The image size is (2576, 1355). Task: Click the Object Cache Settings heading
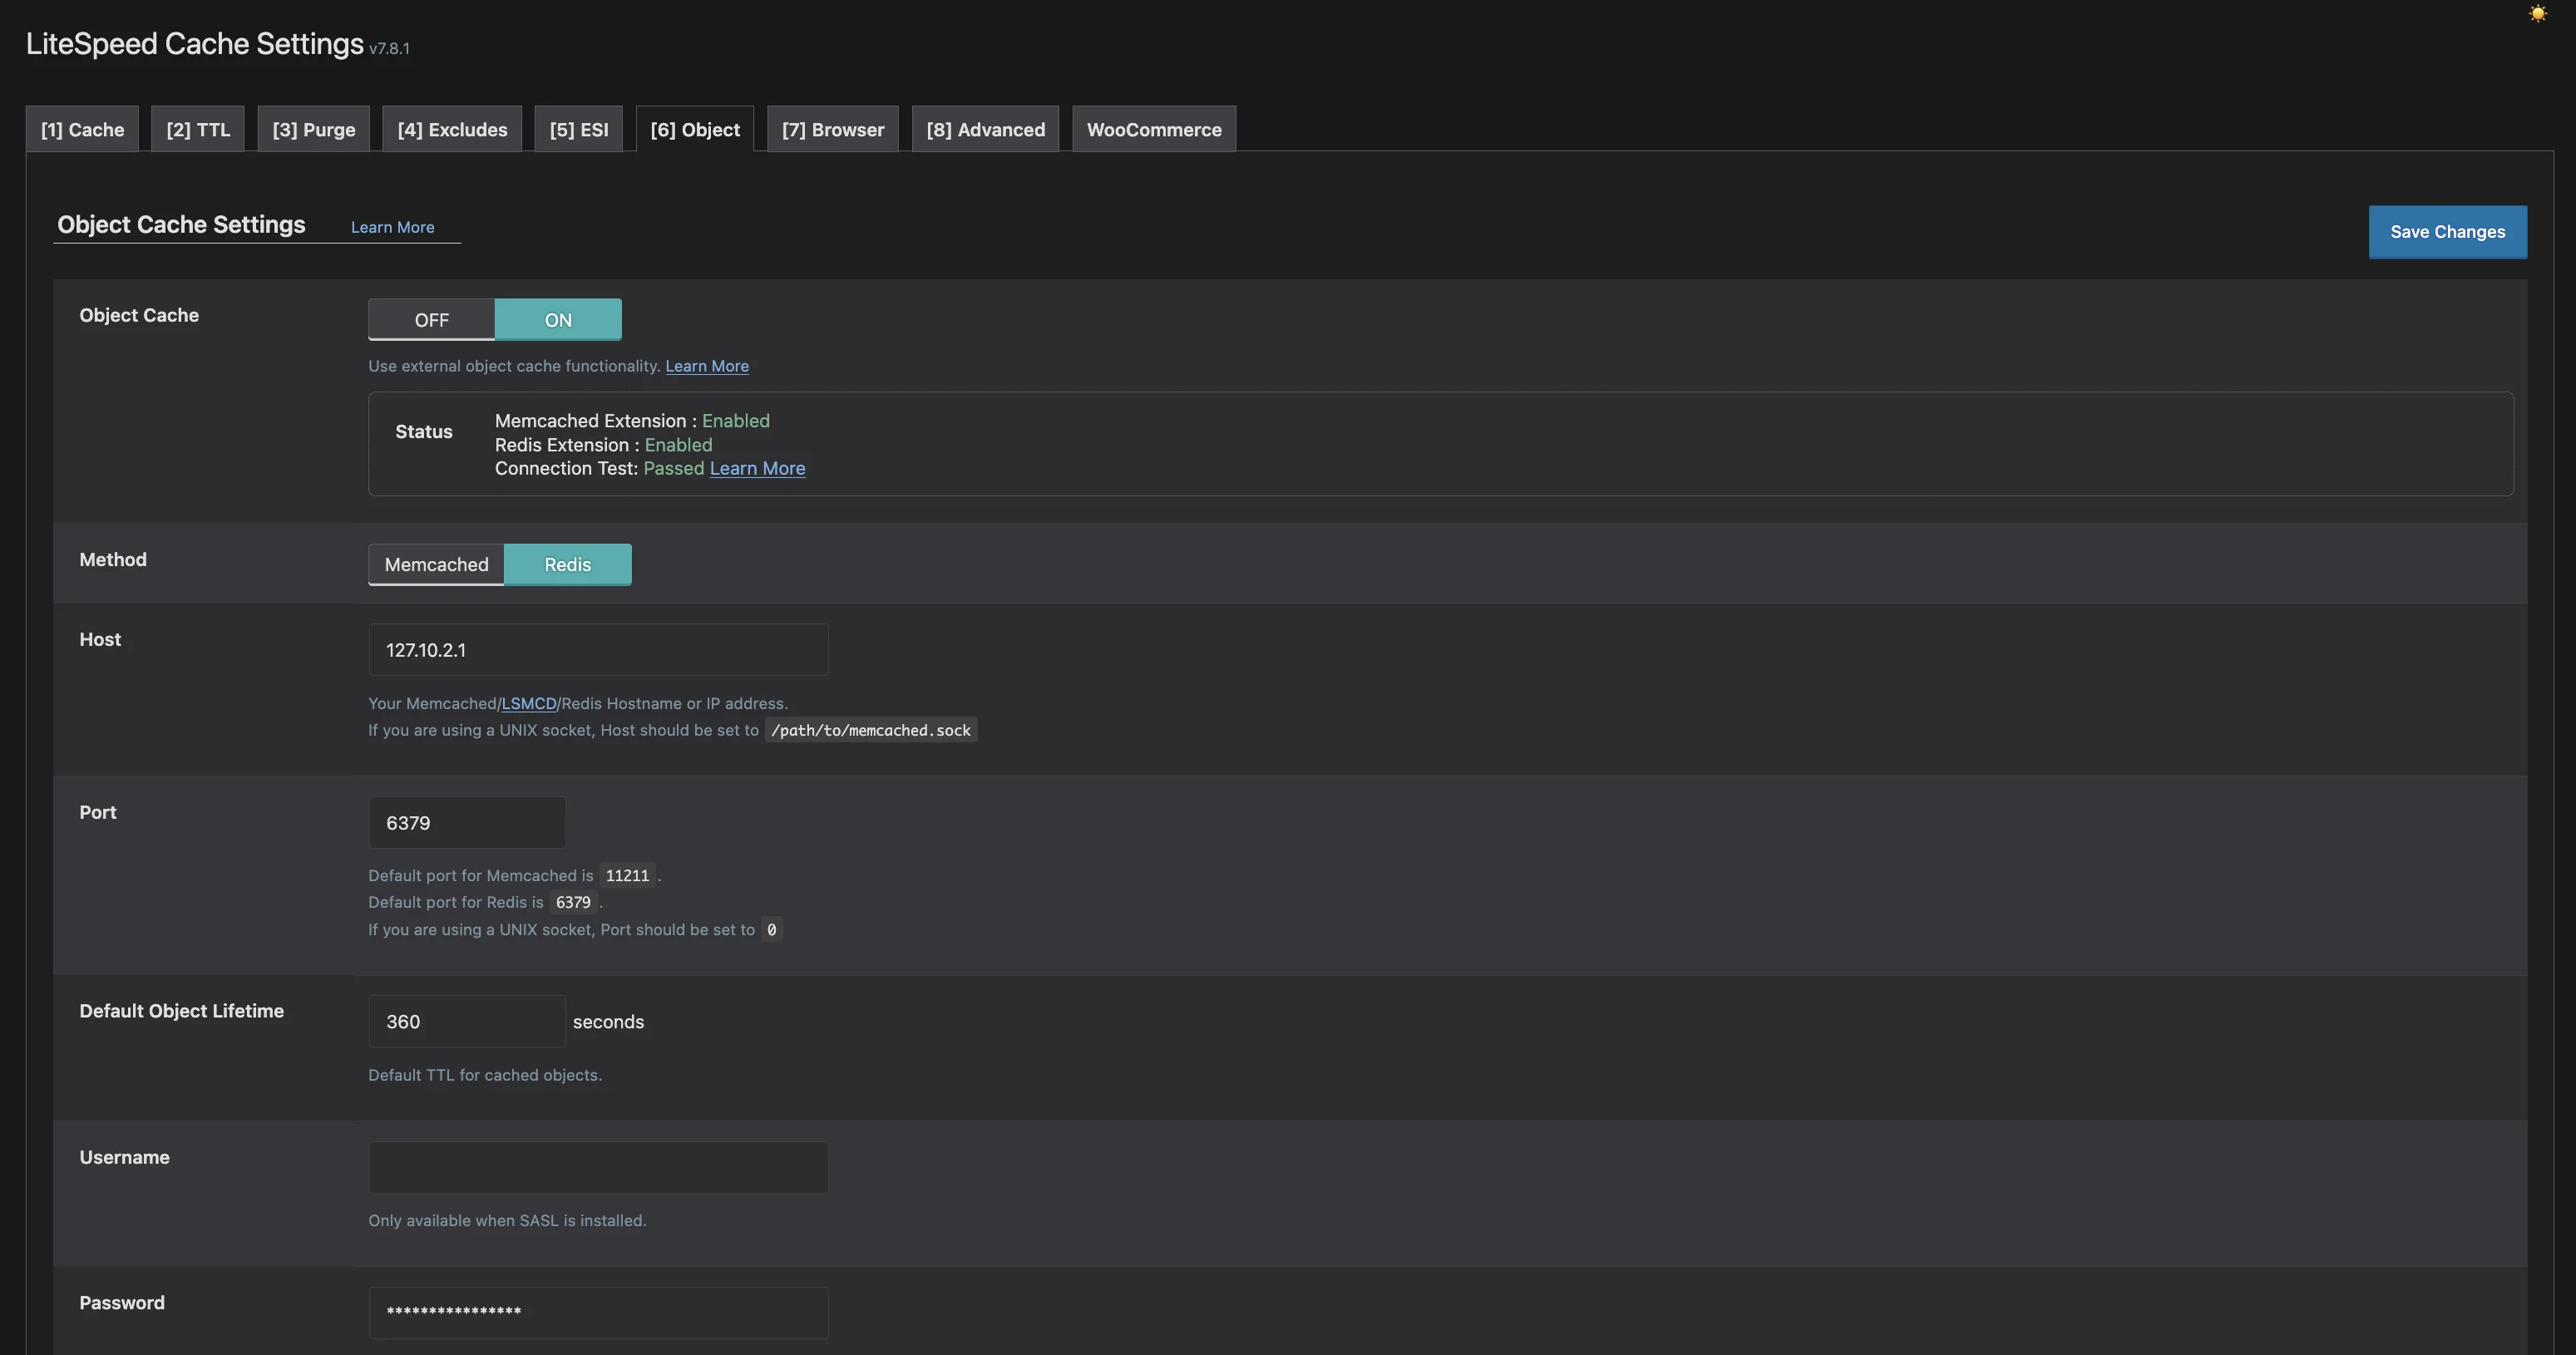181,224
